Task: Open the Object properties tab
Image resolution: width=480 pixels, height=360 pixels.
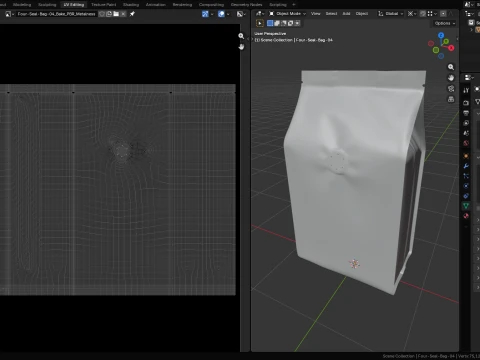Action: (466, 156)
